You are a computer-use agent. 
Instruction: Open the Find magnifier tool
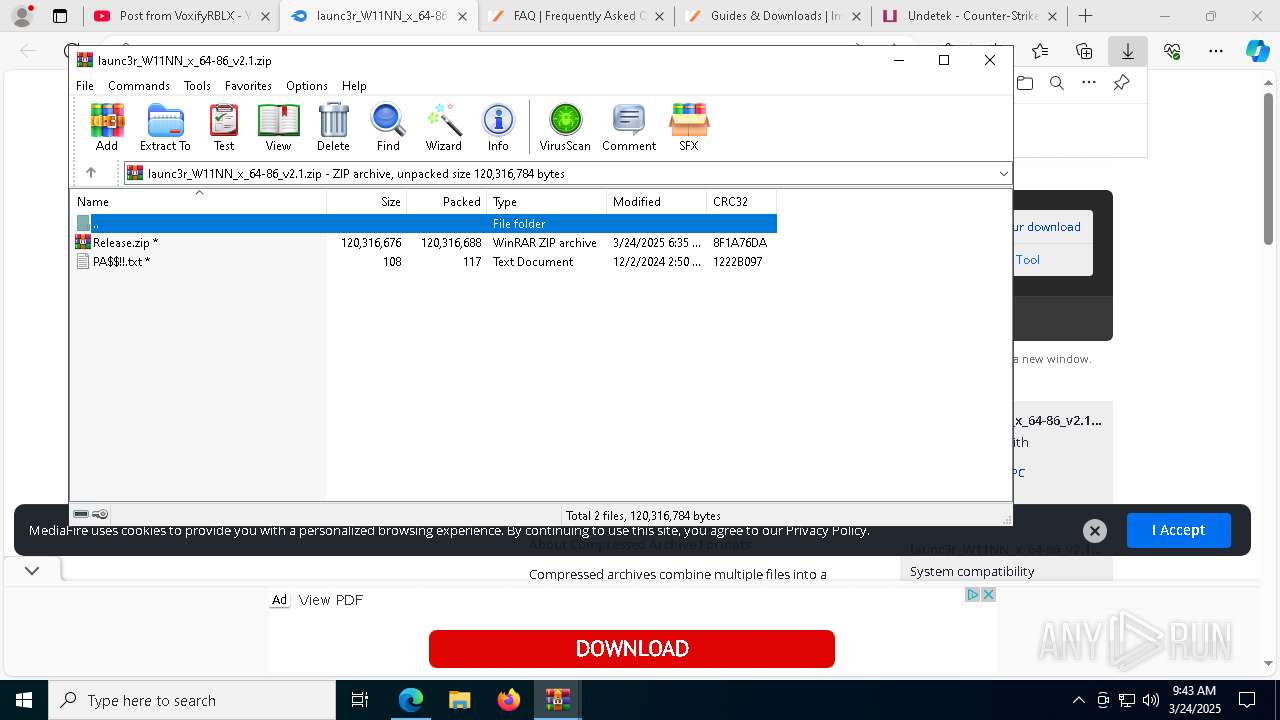point(388,127)
